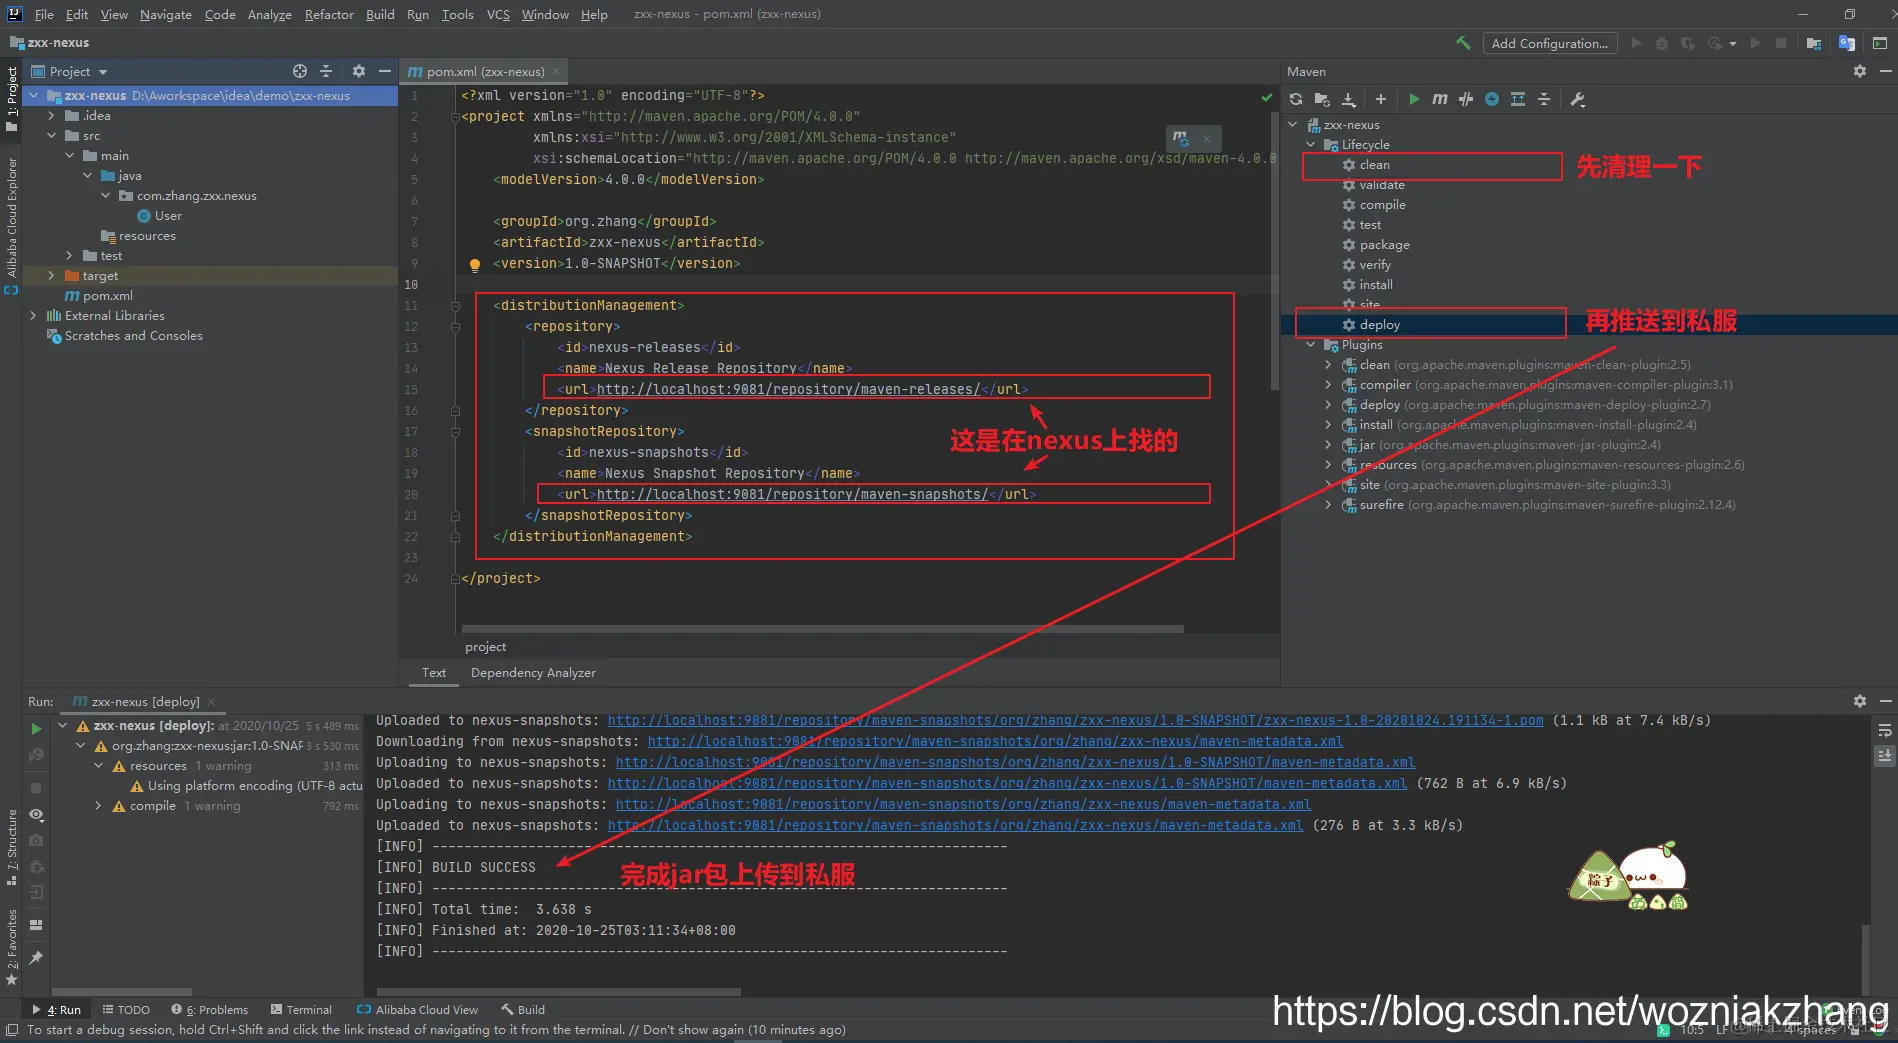Collapse the Lifecycle node in Maven
The width and height of the screenshot is (1898, 1043).
pyautogui.click(x=1311, y=145)
